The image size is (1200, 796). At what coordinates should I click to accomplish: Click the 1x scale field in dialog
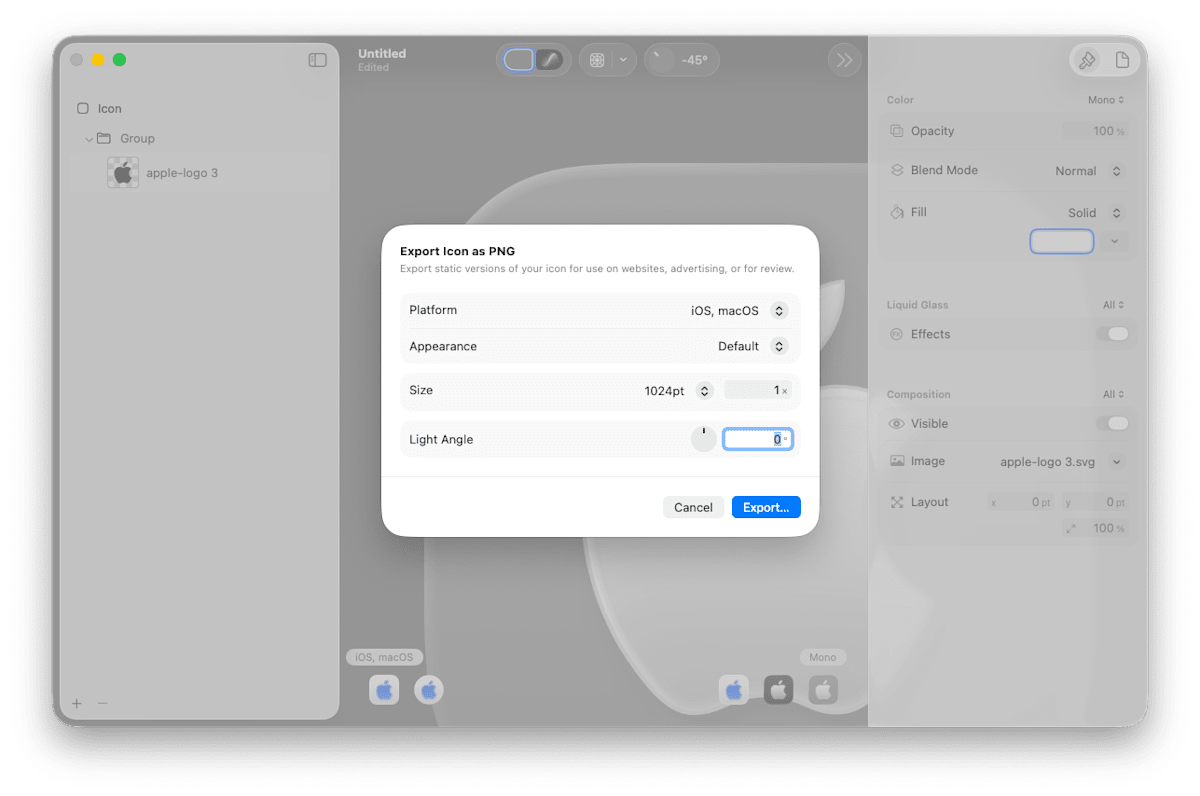(758, 391)
